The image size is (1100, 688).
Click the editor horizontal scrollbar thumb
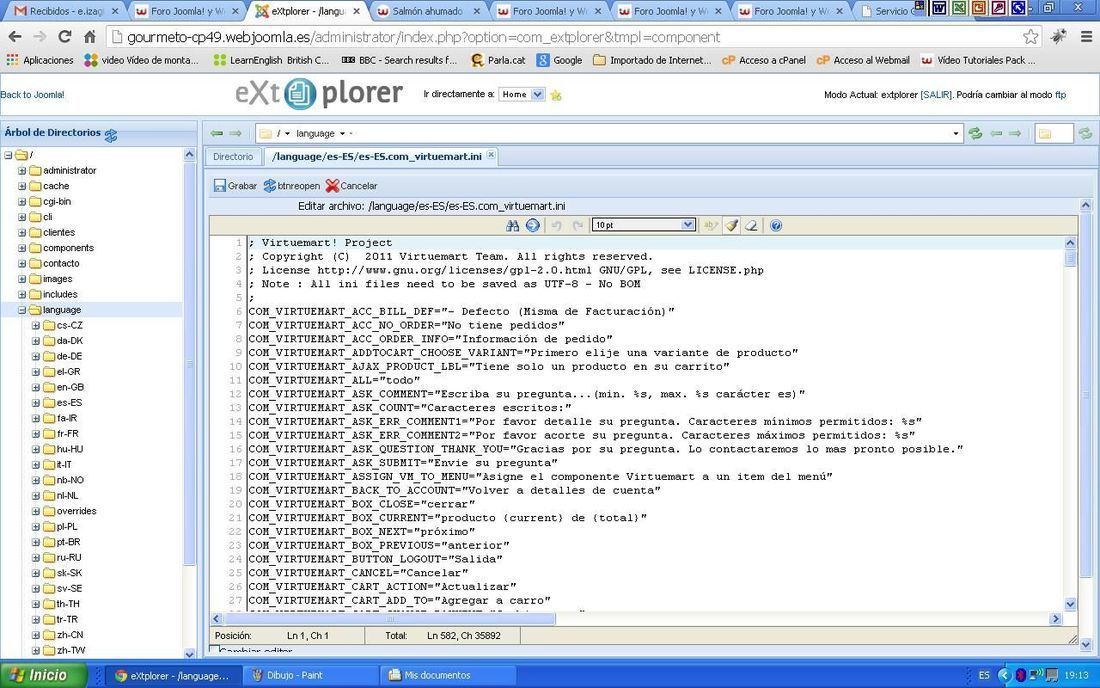(x=389, y=619)
